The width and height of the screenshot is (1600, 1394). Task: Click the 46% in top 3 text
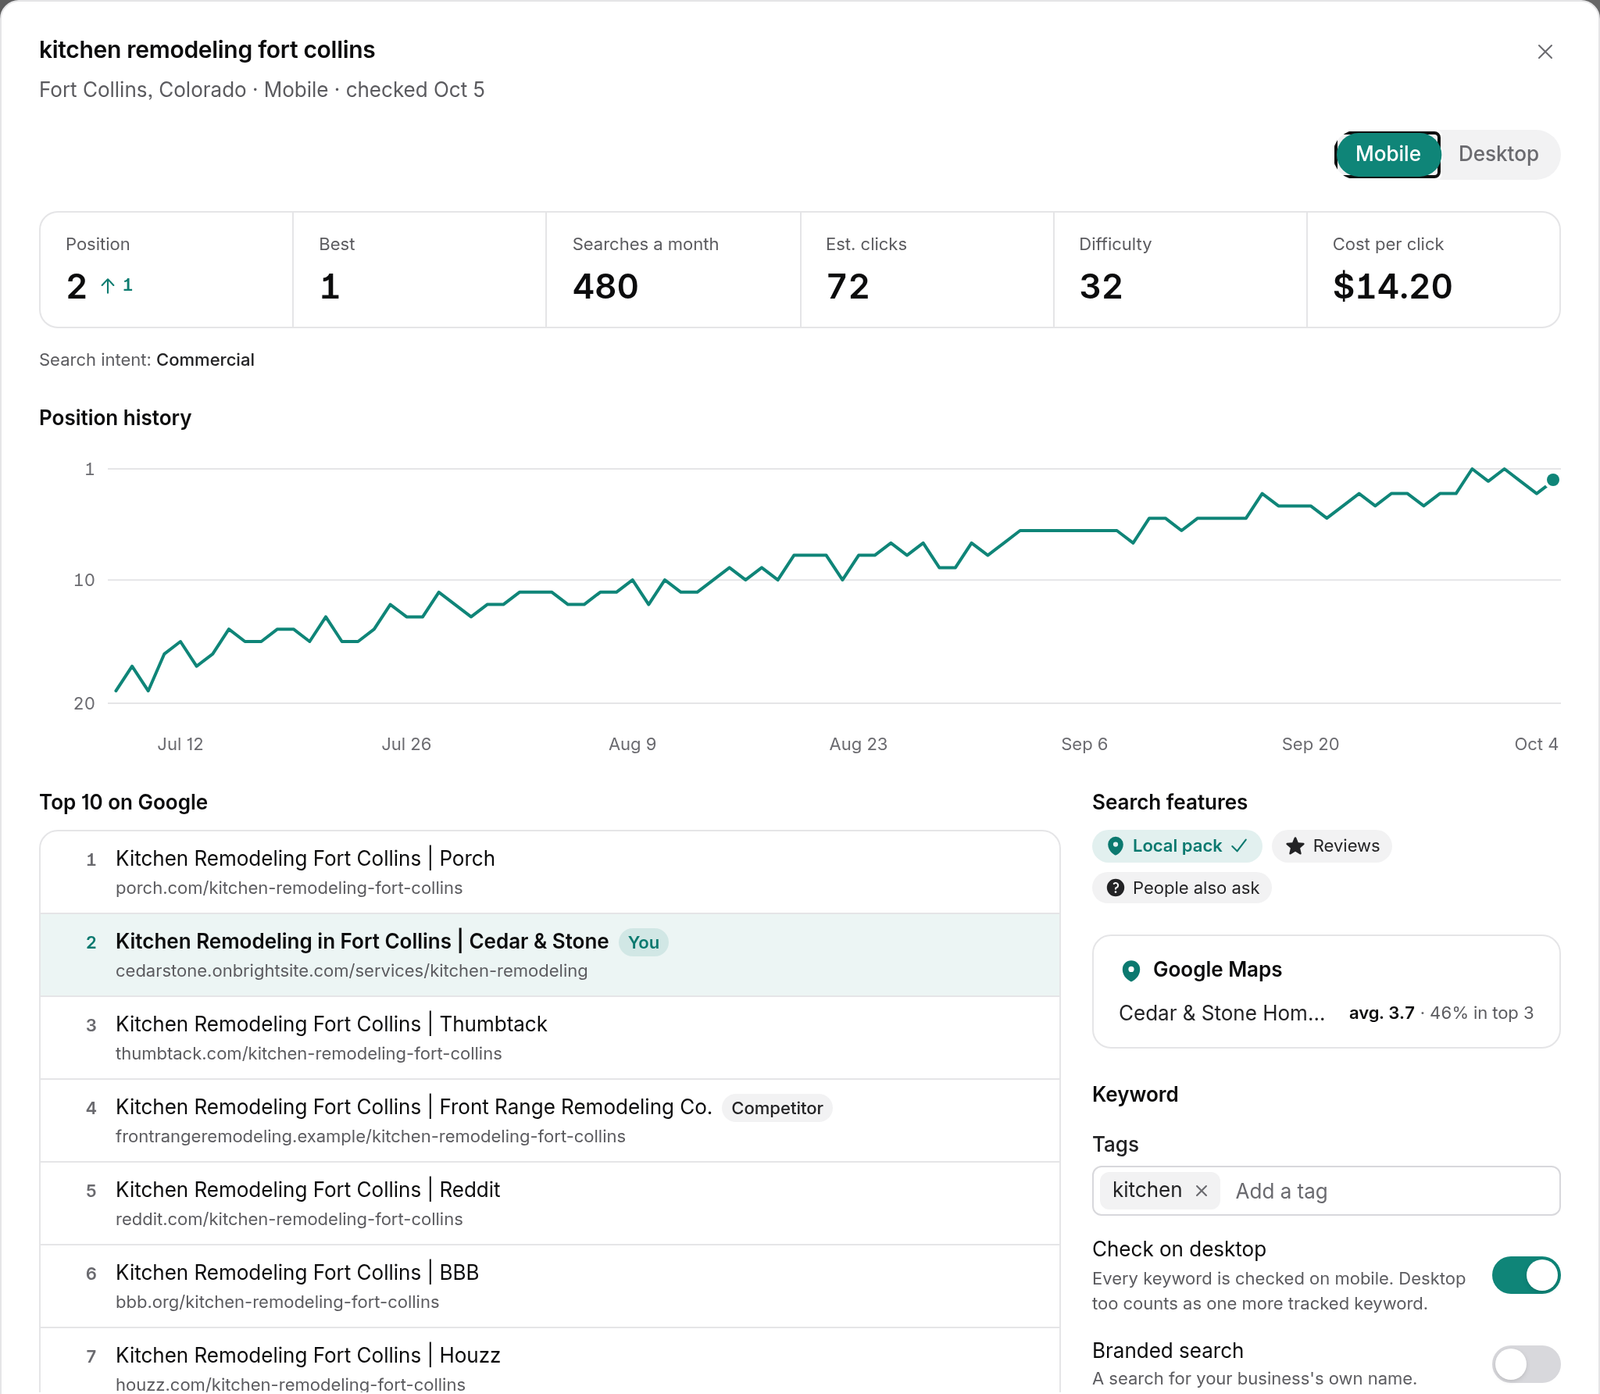click(x=1481, y=1013)
